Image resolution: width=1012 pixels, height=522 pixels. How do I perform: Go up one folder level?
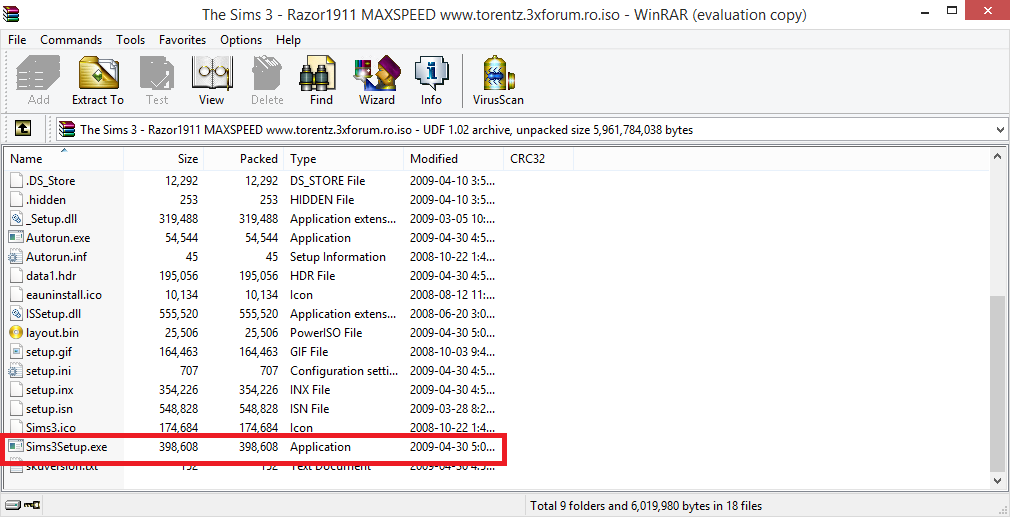click(23, 129)
